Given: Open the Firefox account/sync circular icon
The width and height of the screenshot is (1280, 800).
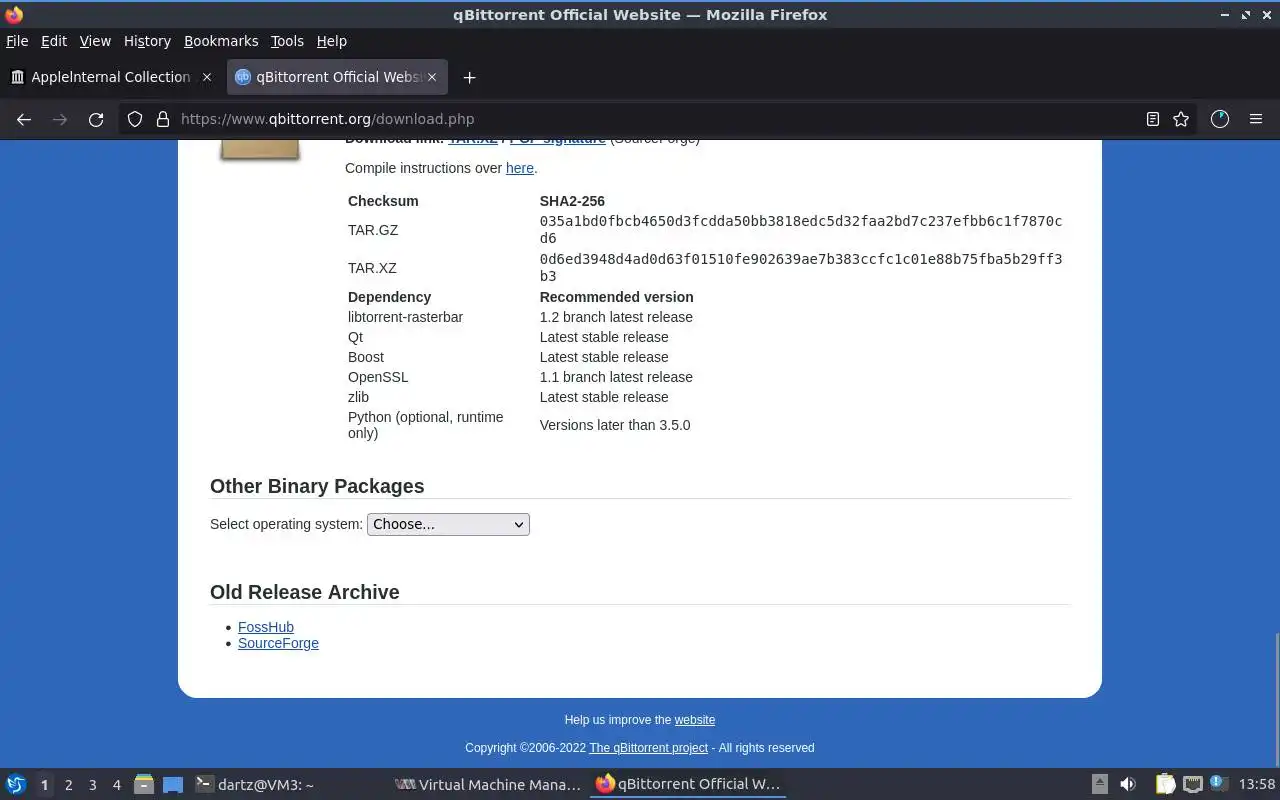Looking at the screenshot, I should pyautogui.click(x=1219, y=119).
